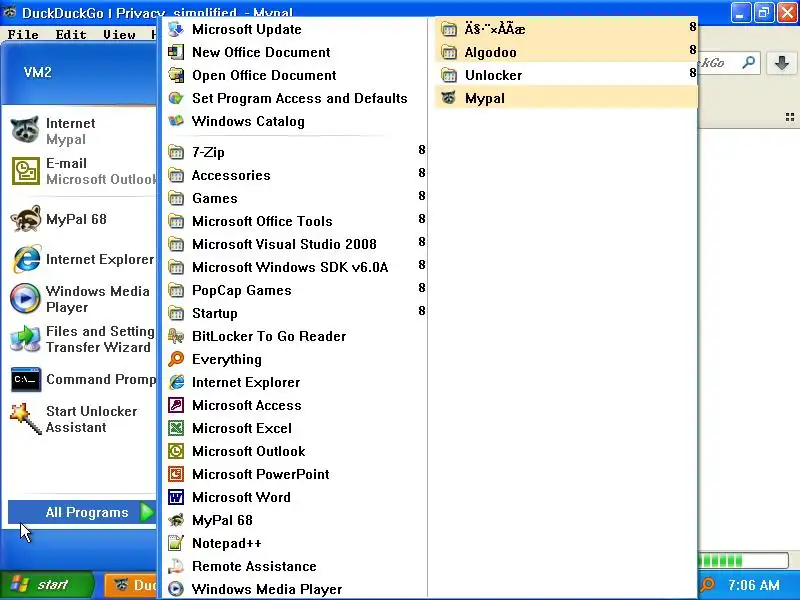
Task: Launch Windows Media Player from programs list
Action: point(293,589)
